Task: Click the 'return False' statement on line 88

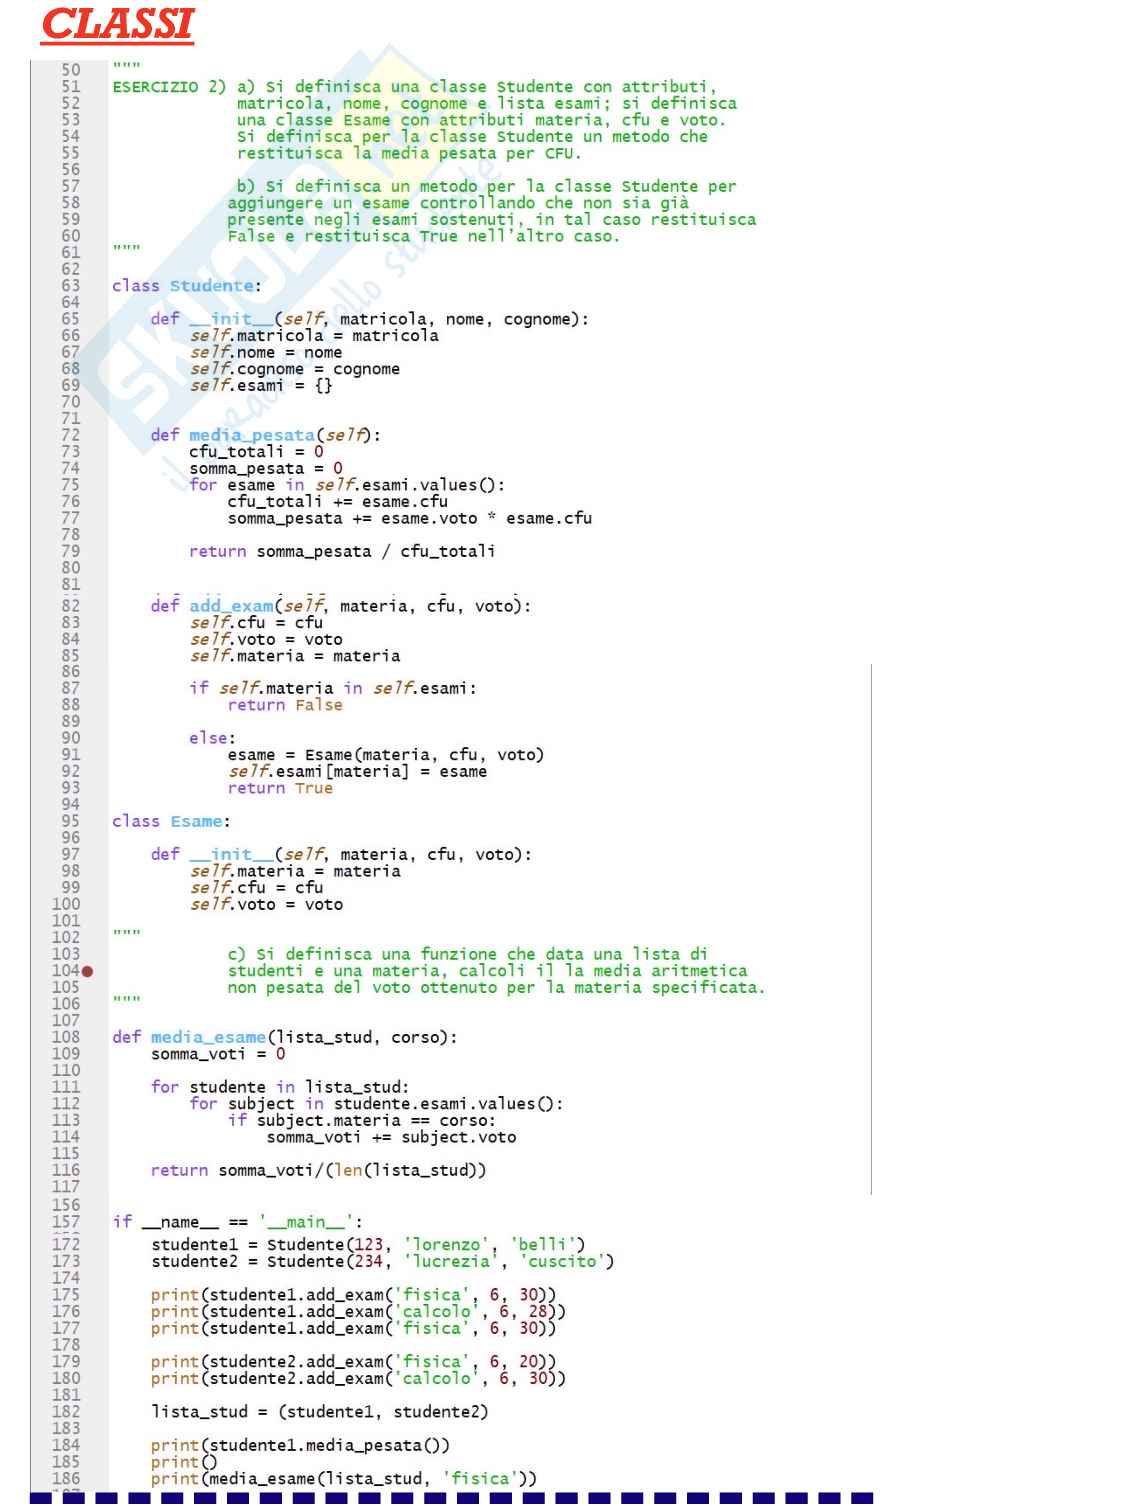Action: (x=285, y=705)
